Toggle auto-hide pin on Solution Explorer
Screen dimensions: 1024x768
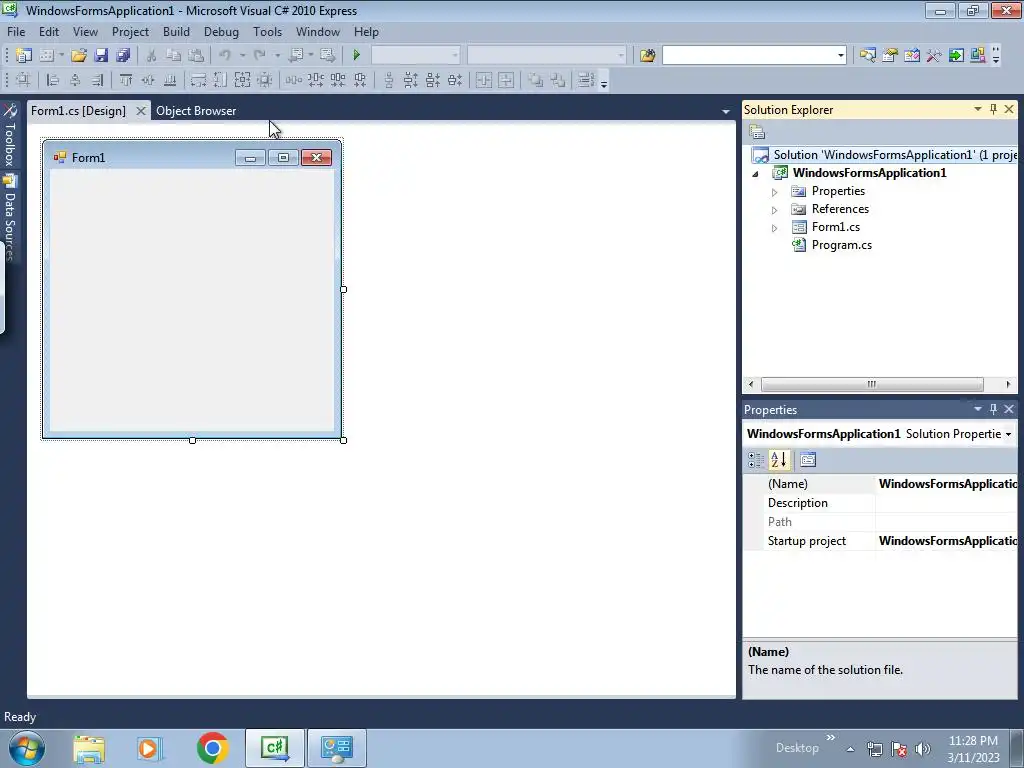[x=993, y=109]
